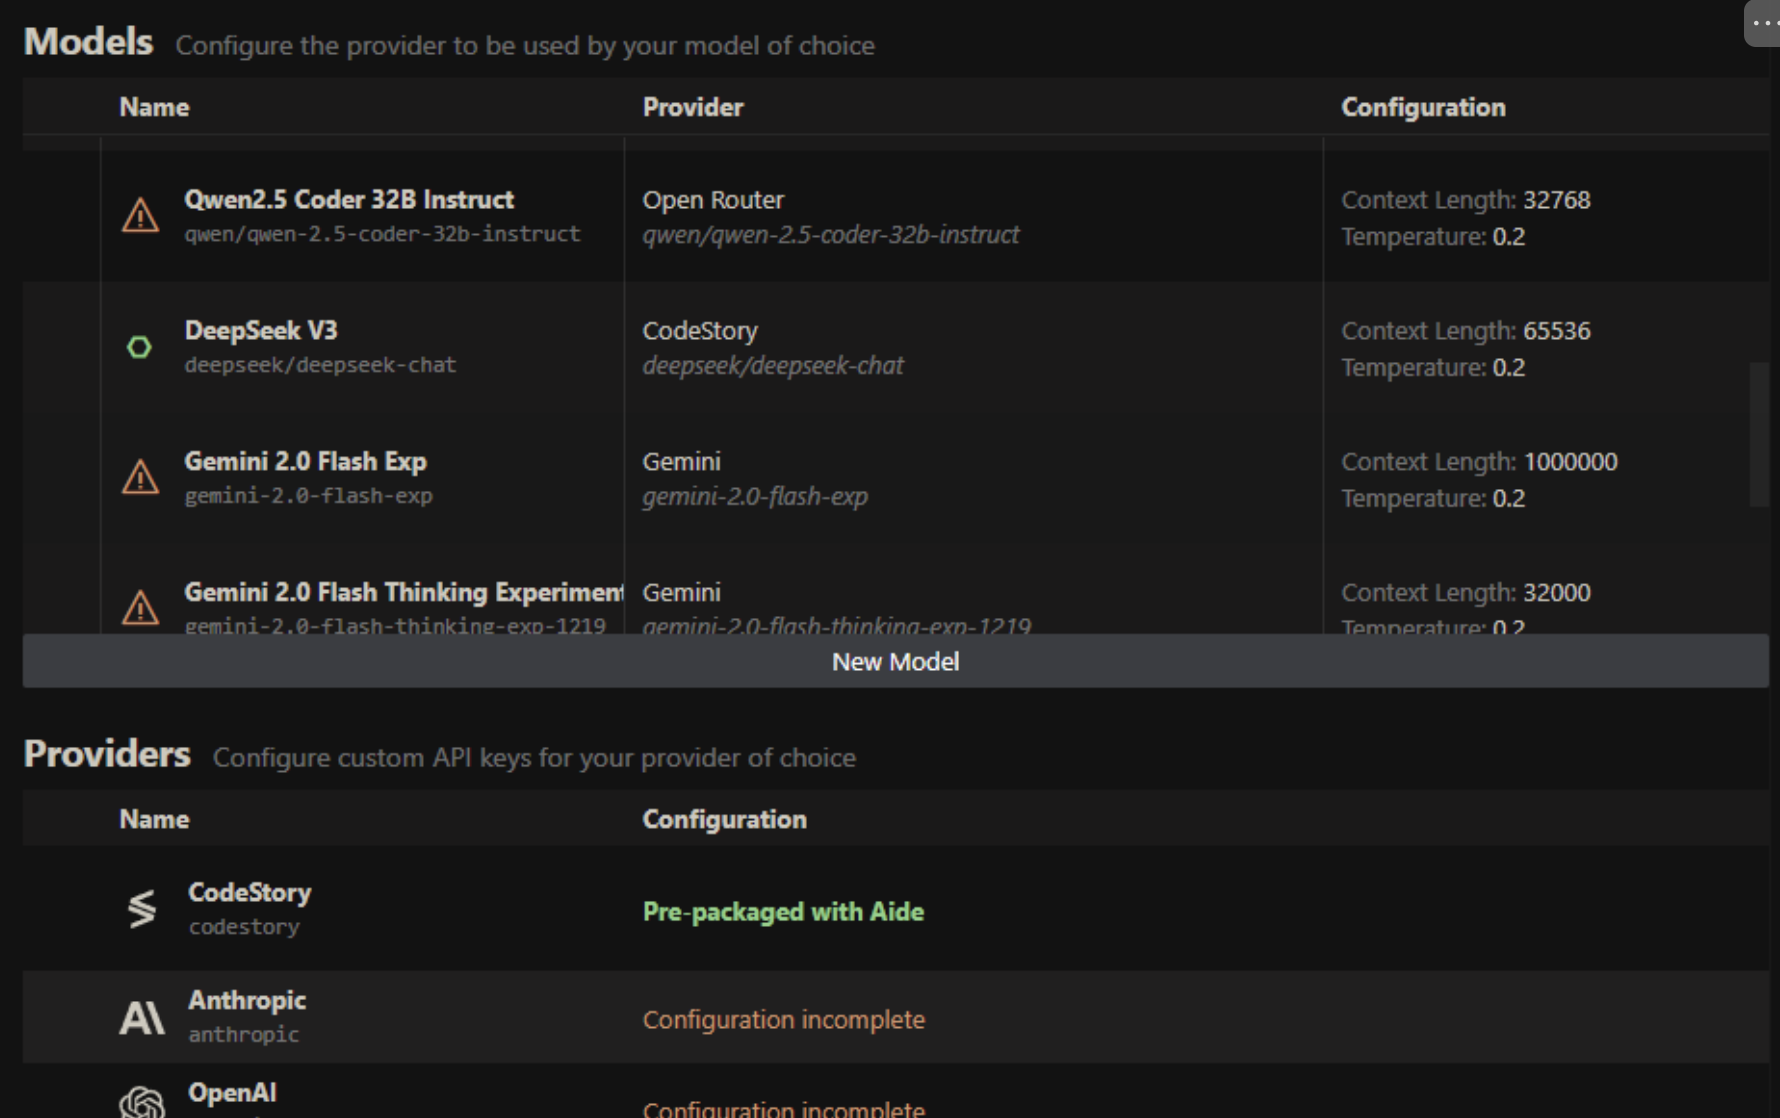The height and width of the screenshot is (1118, 1780).
Task: Click the OpenAI provider logo icon
Action: click(142, 1102)
